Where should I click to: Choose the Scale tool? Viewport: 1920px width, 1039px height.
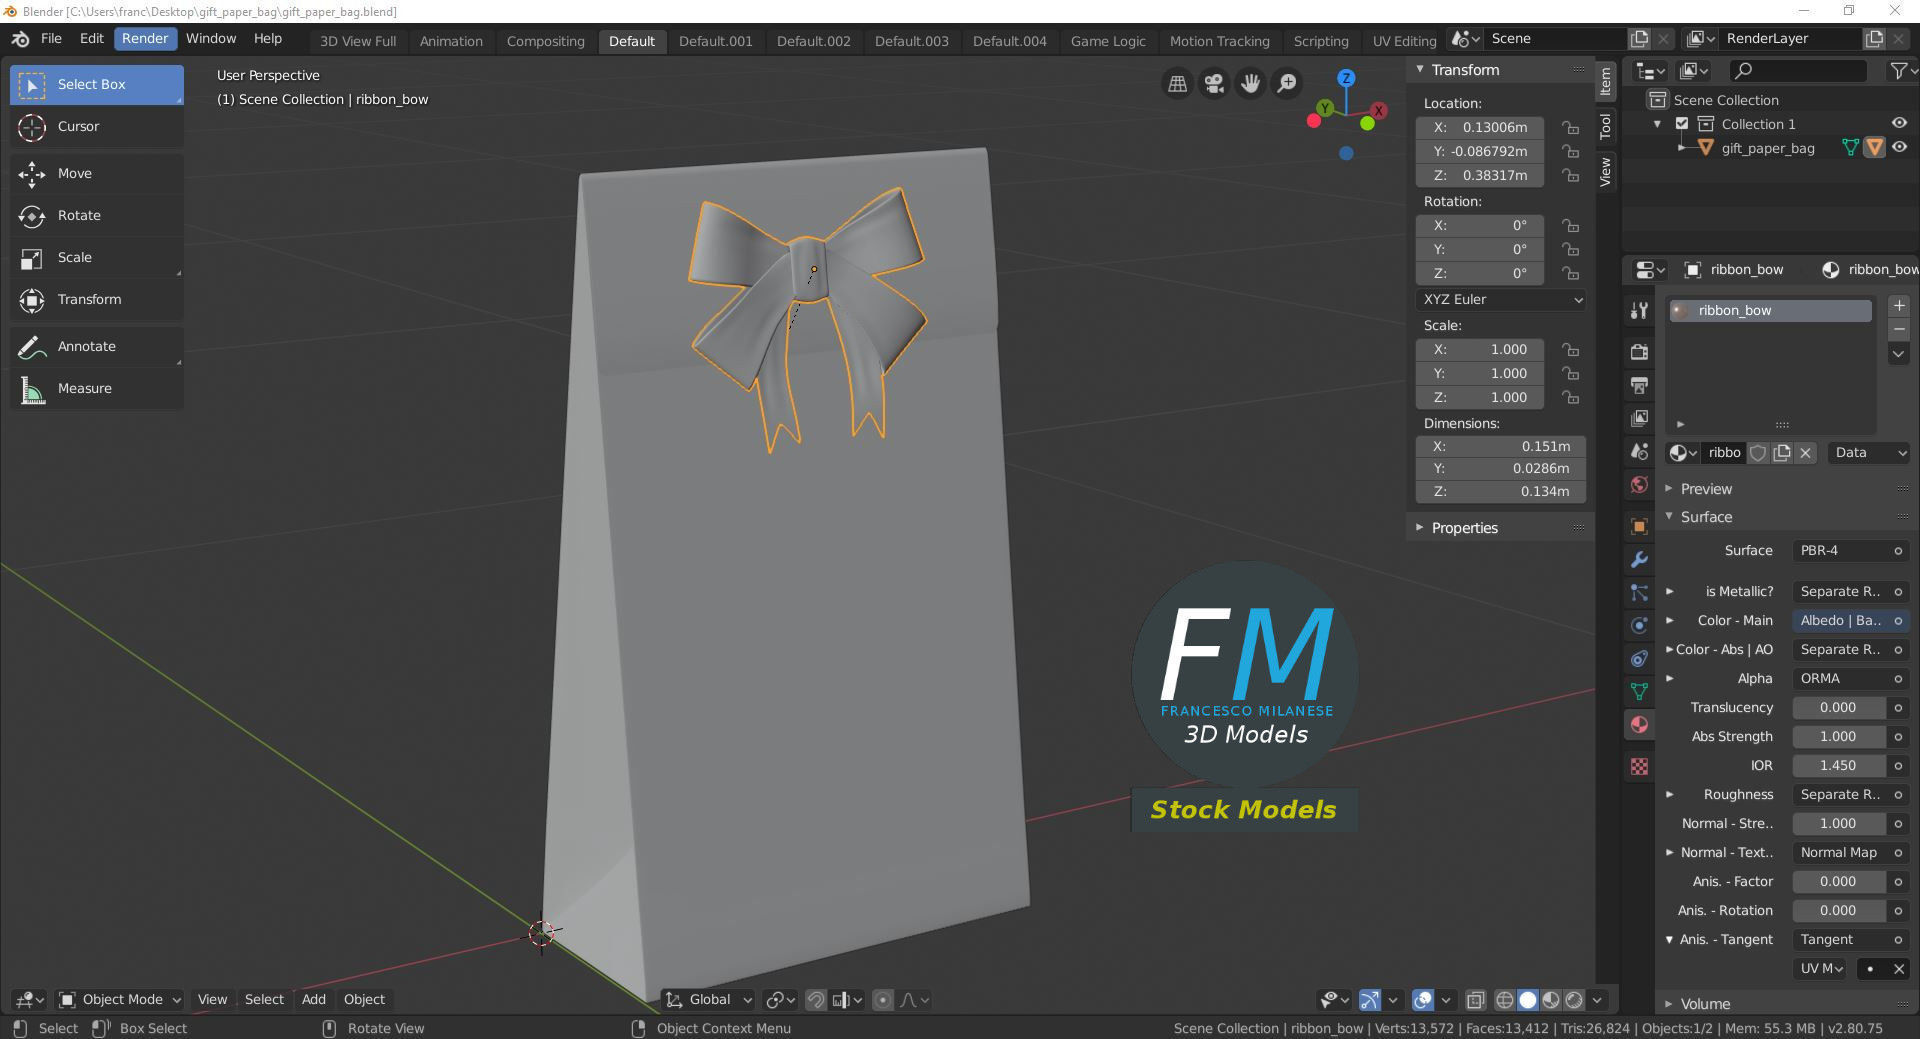[97, 258]
